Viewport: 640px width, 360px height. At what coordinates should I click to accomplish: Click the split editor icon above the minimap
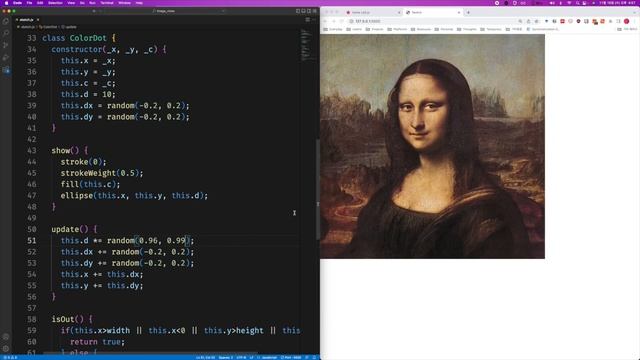tap(308, 20)
